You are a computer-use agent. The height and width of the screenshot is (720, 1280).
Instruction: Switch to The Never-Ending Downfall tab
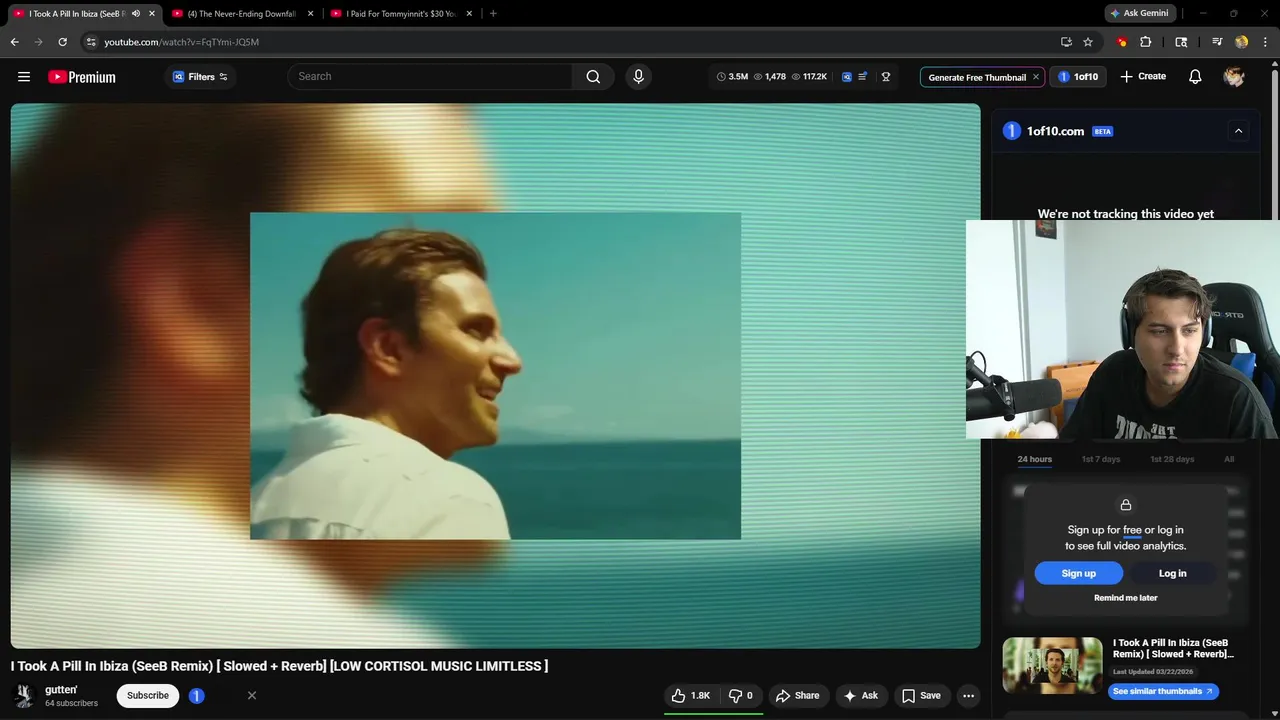[x=241, y=14]
